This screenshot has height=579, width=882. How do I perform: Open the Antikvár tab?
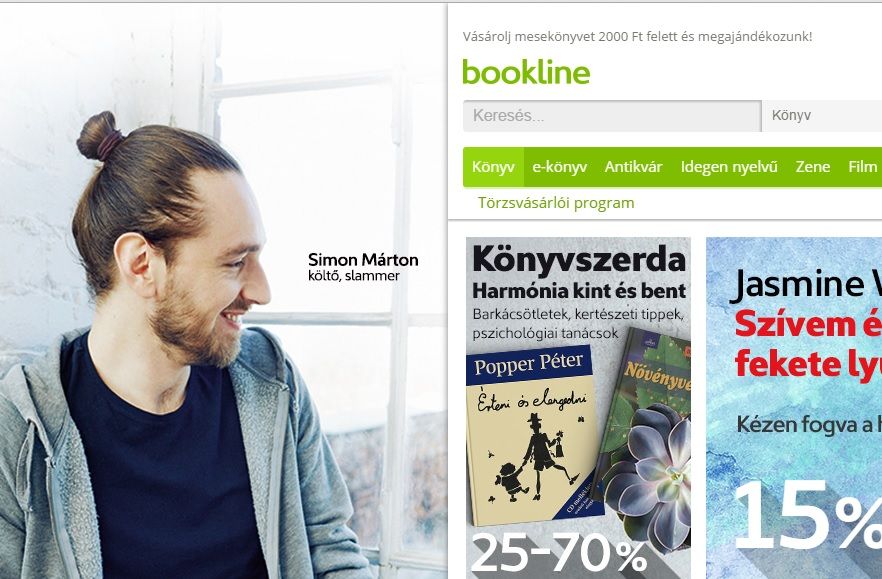(633, 167)
